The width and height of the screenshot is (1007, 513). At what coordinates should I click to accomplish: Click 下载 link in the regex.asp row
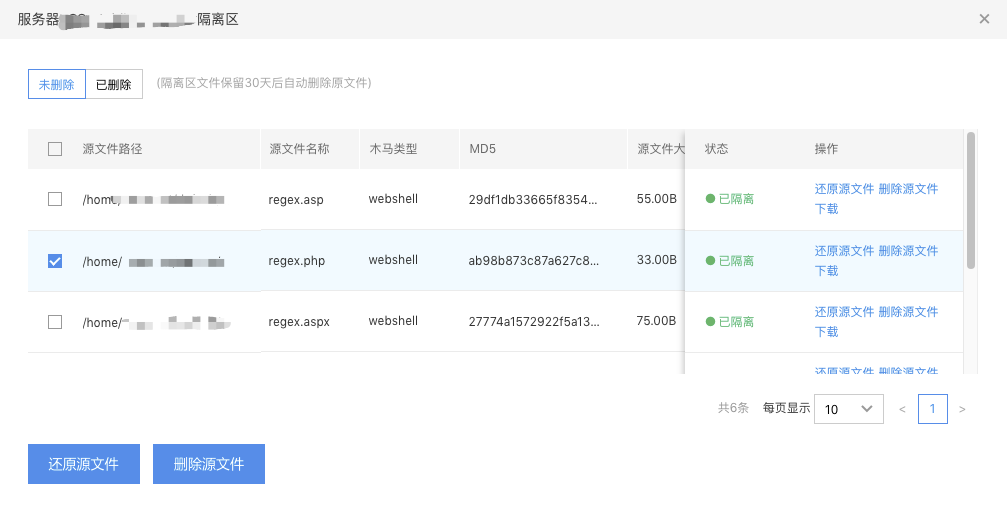click(827, 209)
